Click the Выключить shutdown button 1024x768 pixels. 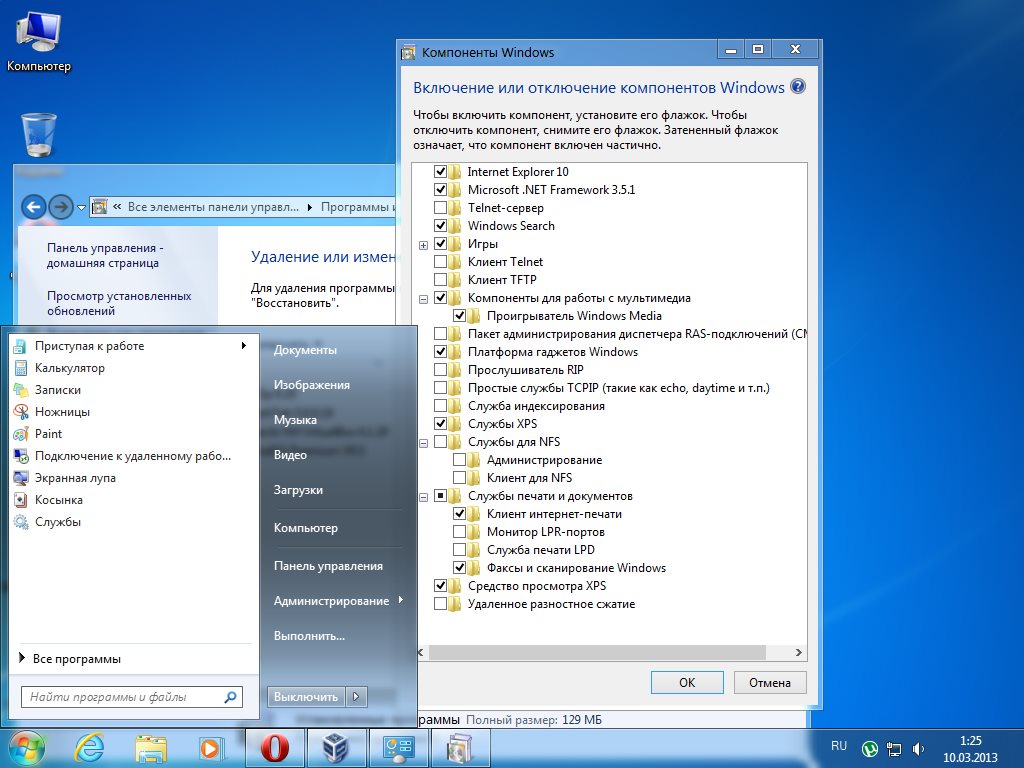point(306,697)
